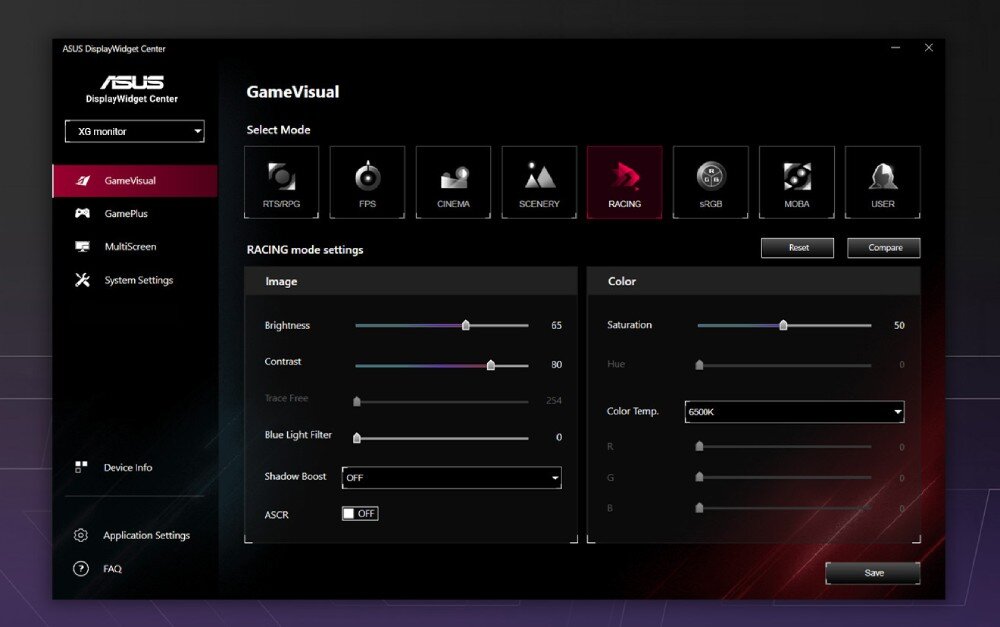Click the Select Mode label
The width and height of the screenshot is (1000, 627).
278,129
